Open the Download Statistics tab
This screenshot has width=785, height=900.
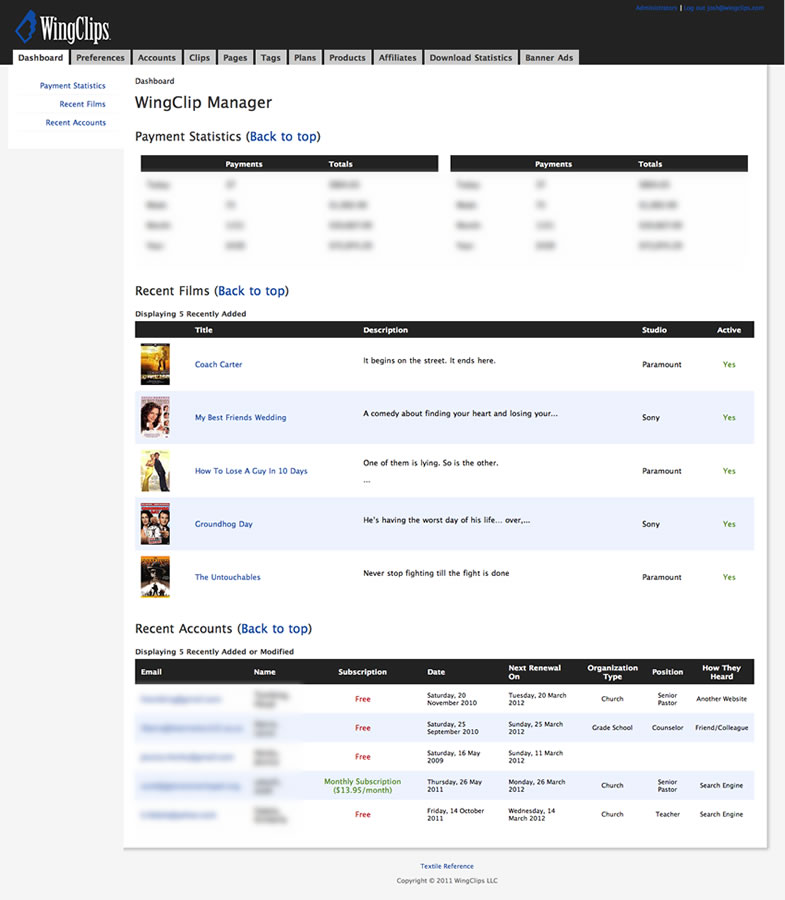[x=470, y=58]
